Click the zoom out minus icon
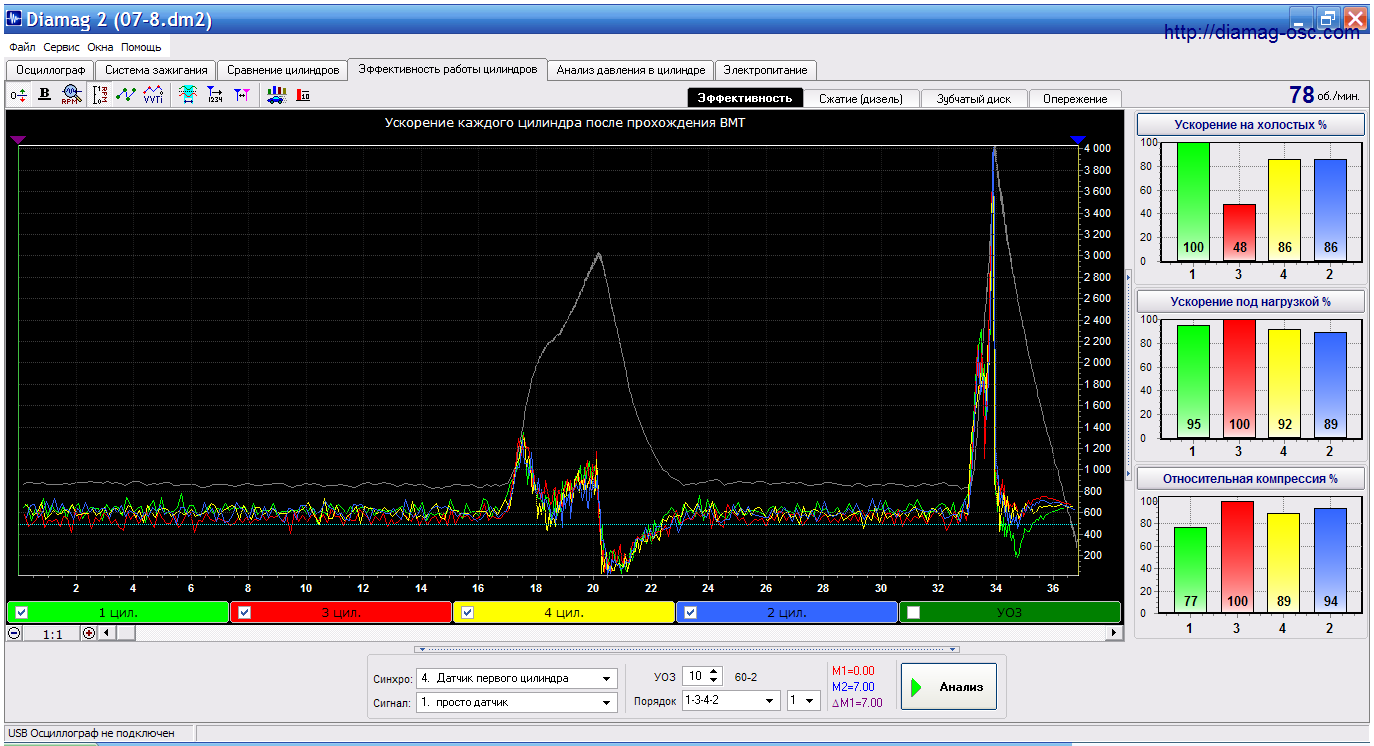 point(14,633)
